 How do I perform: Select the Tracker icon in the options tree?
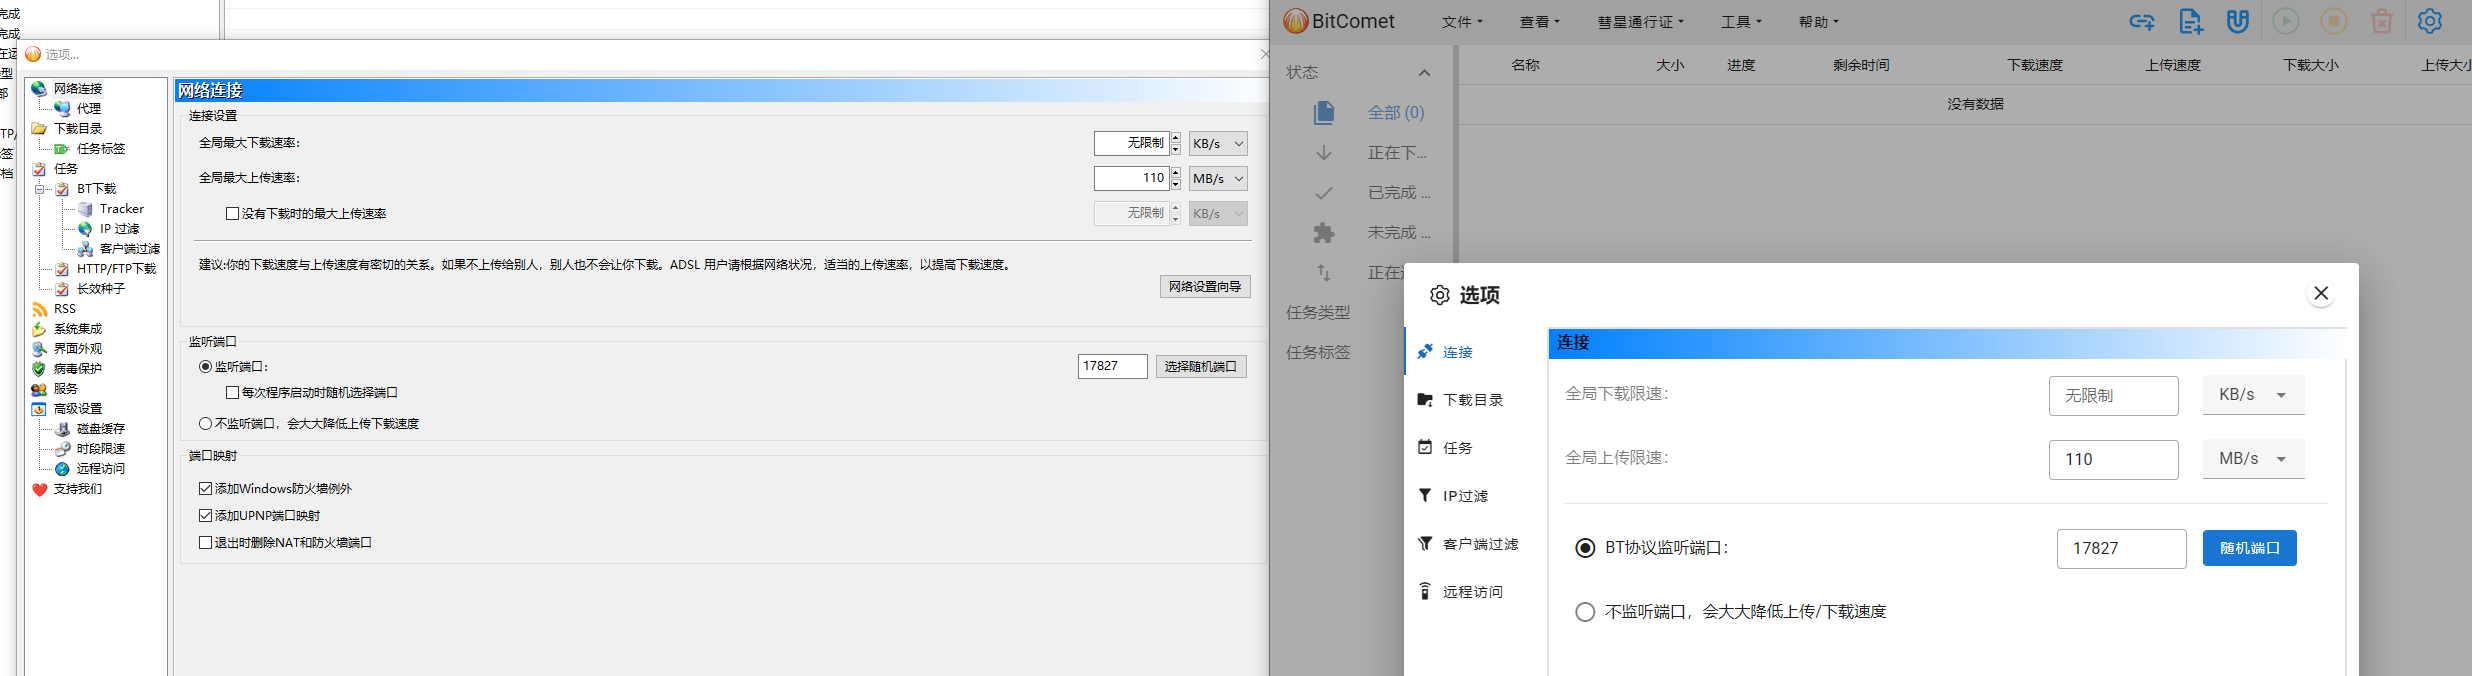pyautogui.click(x=85, y=209)
